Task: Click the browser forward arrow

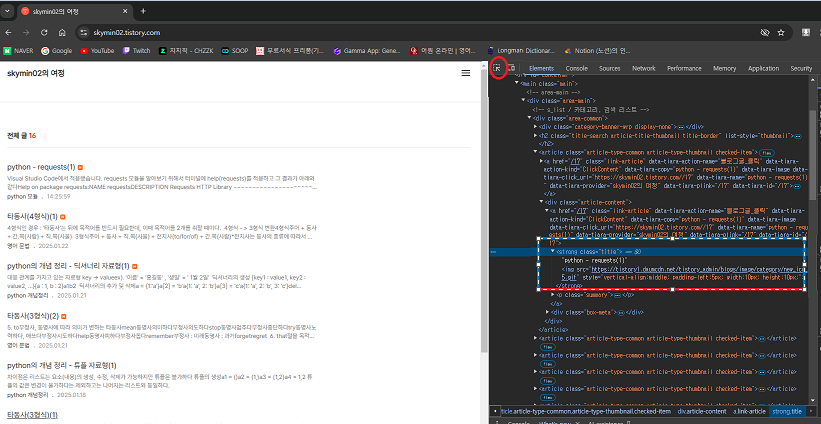Action: (x=26, y=32)
